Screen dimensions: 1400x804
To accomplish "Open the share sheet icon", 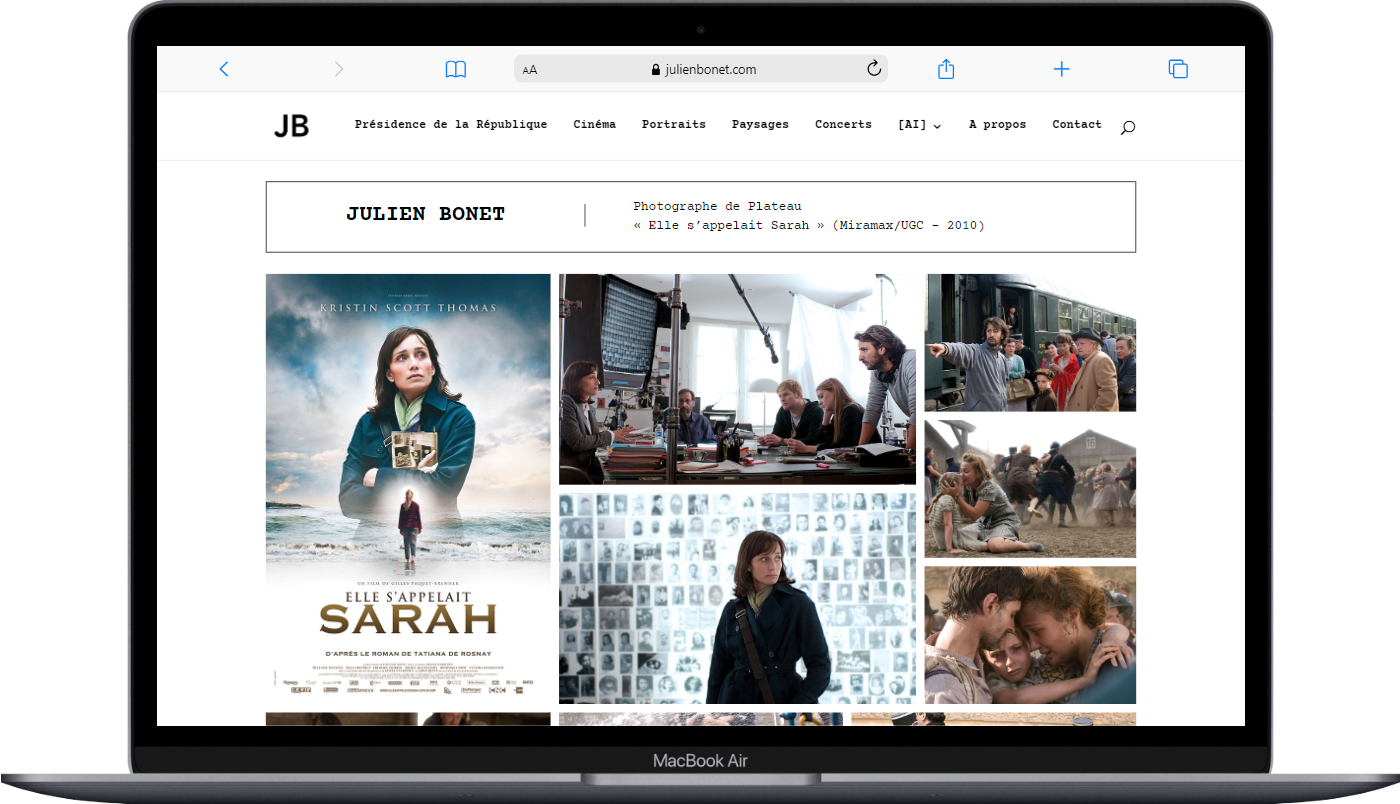I will point(946,69).
